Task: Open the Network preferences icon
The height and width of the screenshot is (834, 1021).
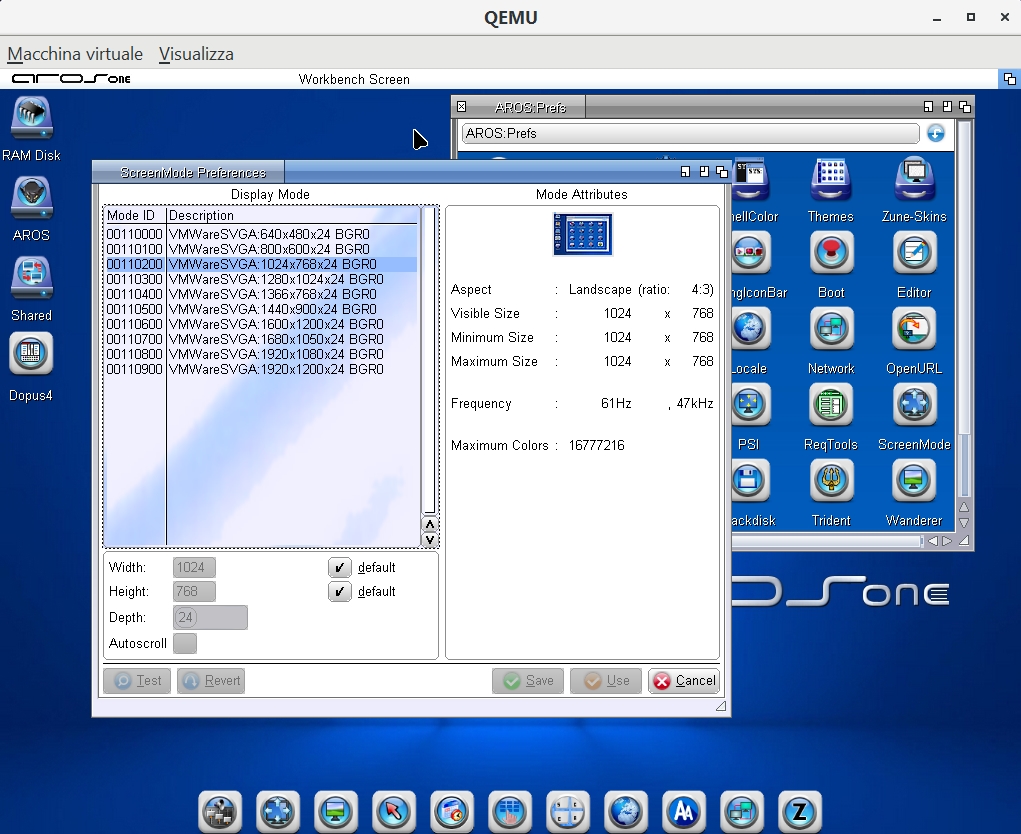Action: (x=830, y=330)
